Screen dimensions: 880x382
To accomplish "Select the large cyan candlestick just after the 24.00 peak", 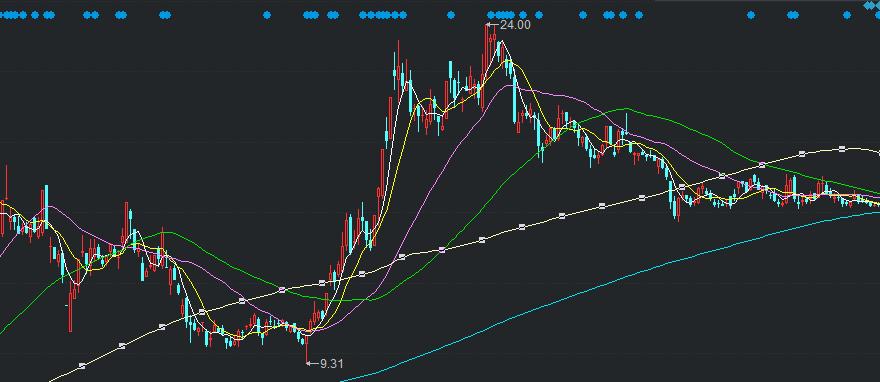I will coord(515,99).
